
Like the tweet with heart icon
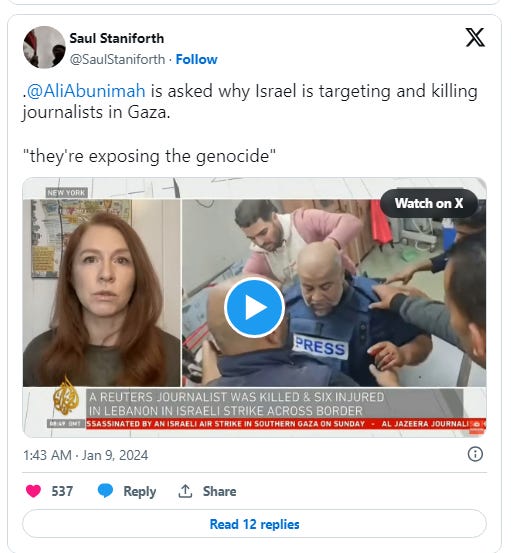pos(34,491)
